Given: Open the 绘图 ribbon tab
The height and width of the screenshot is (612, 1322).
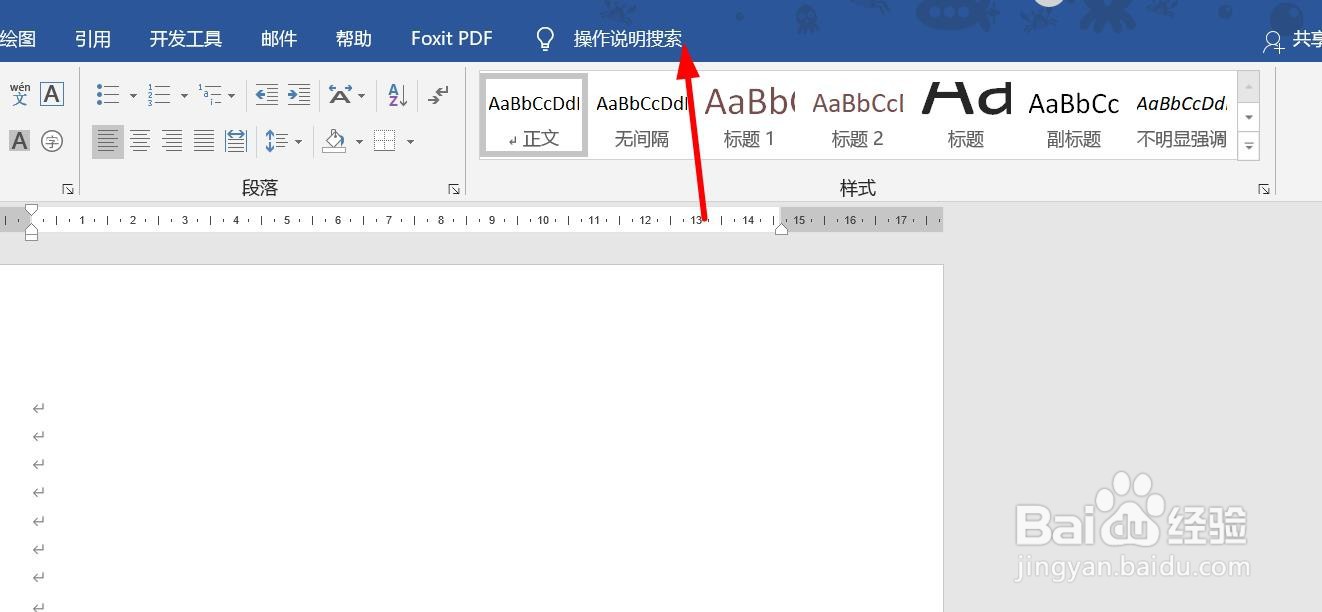Looking at the screenshot, I should (x=17, y=39).
